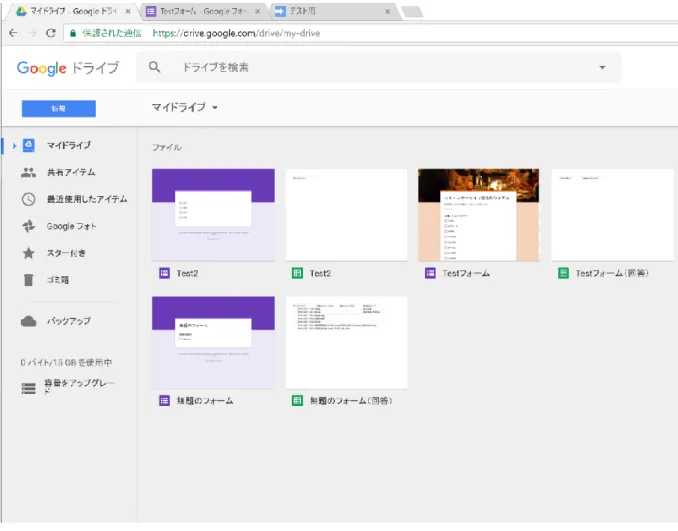Viewport: 678px width, 531px height.
Task: Click the cloud backup icon
Action: (x=29, y=321)
